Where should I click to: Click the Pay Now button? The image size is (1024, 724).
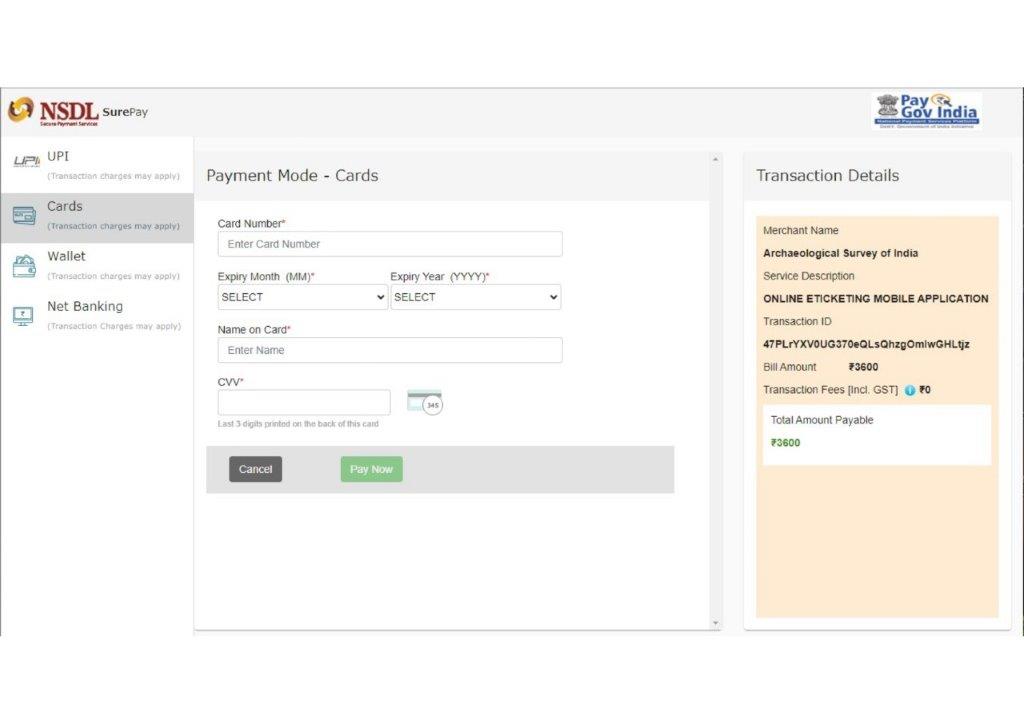click(x=371, y=469)
